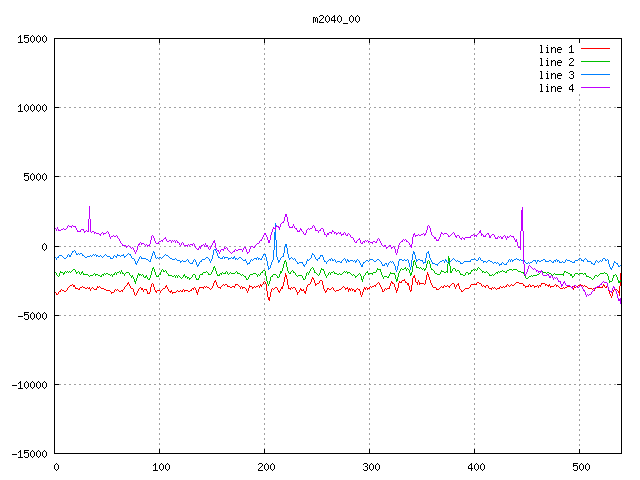Viewport: 640px width, 480px height.
Task: Select the 'line 1' legend label
Action: (x=556, y=49)
